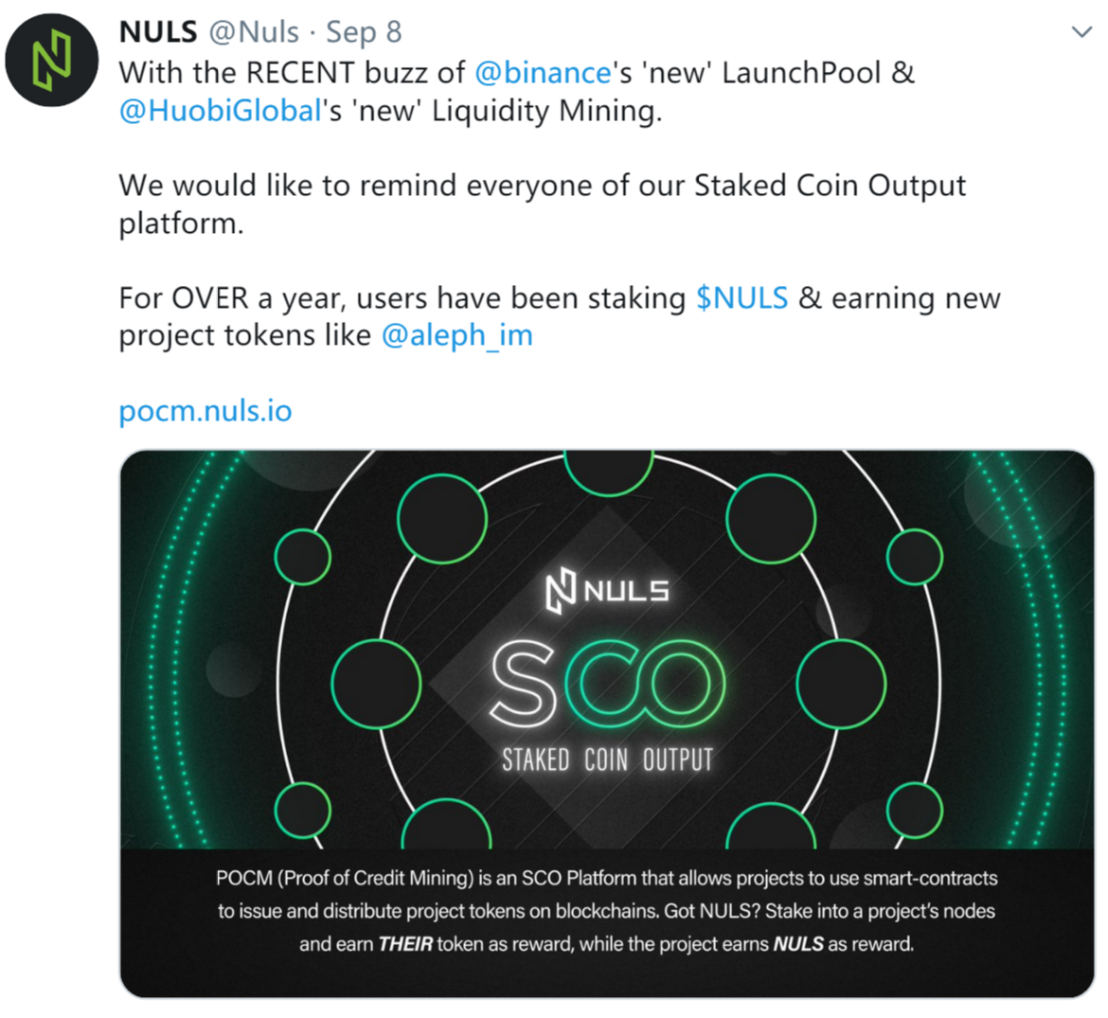1108x1018 pixels.
Task: Follow the pocm.nuls.io link
Action: coord(205,410)
